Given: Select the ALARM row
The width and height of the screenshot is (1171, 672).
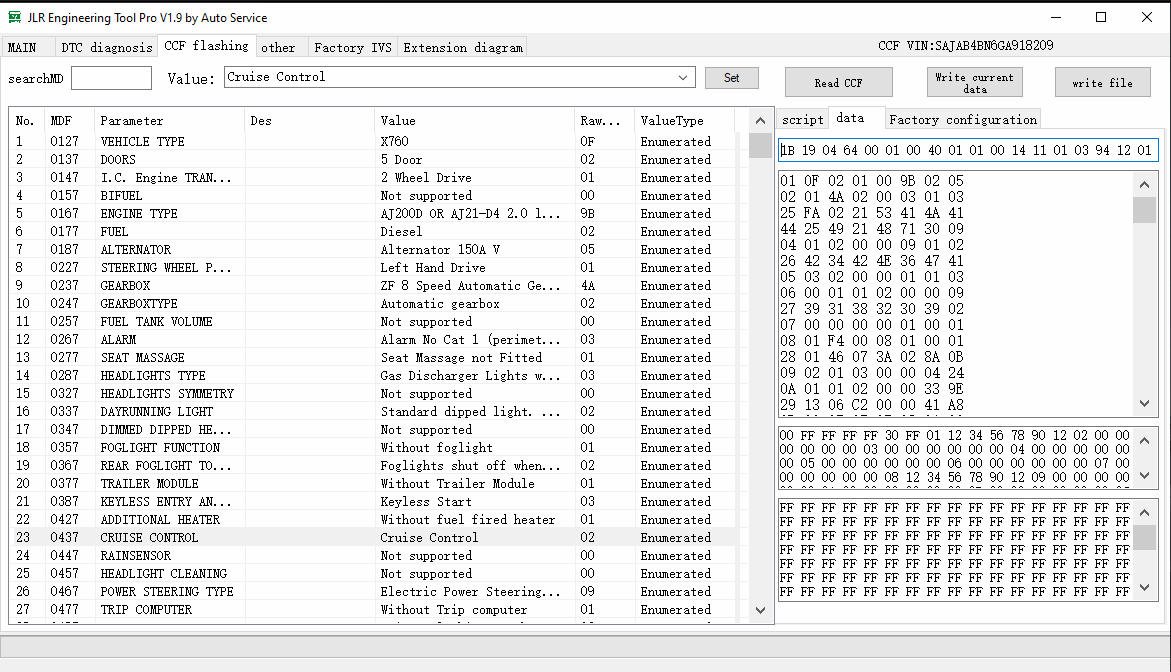Looking at the screenshot, I should 373,339.
